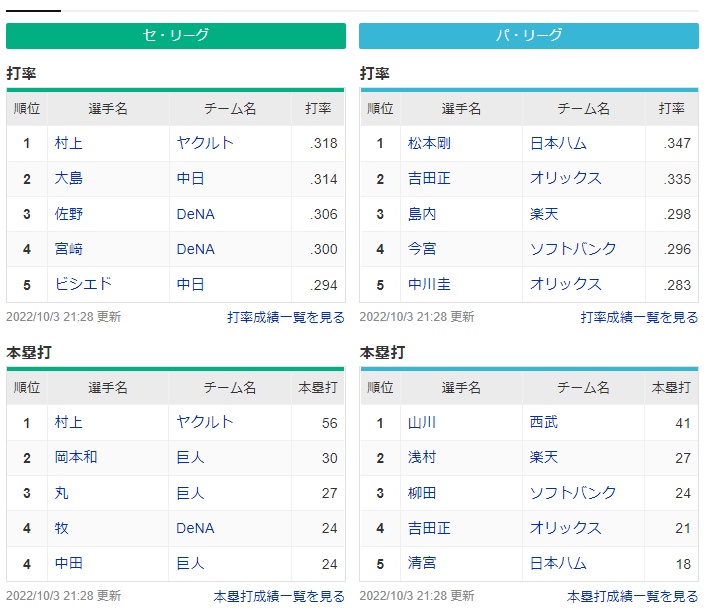Open player 岡本和's link
This screenshot has width=715, height=614.
(x=76, y=457)
